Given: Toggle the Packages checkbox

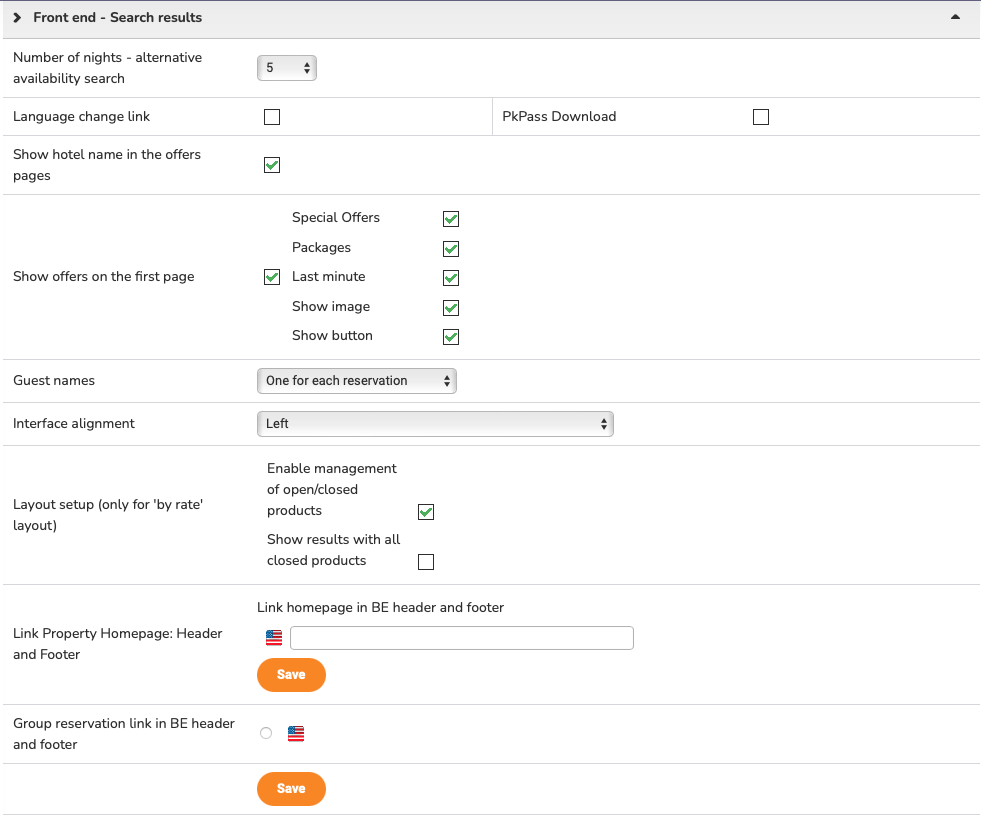Looking at the screenshot, I should 451,248.
